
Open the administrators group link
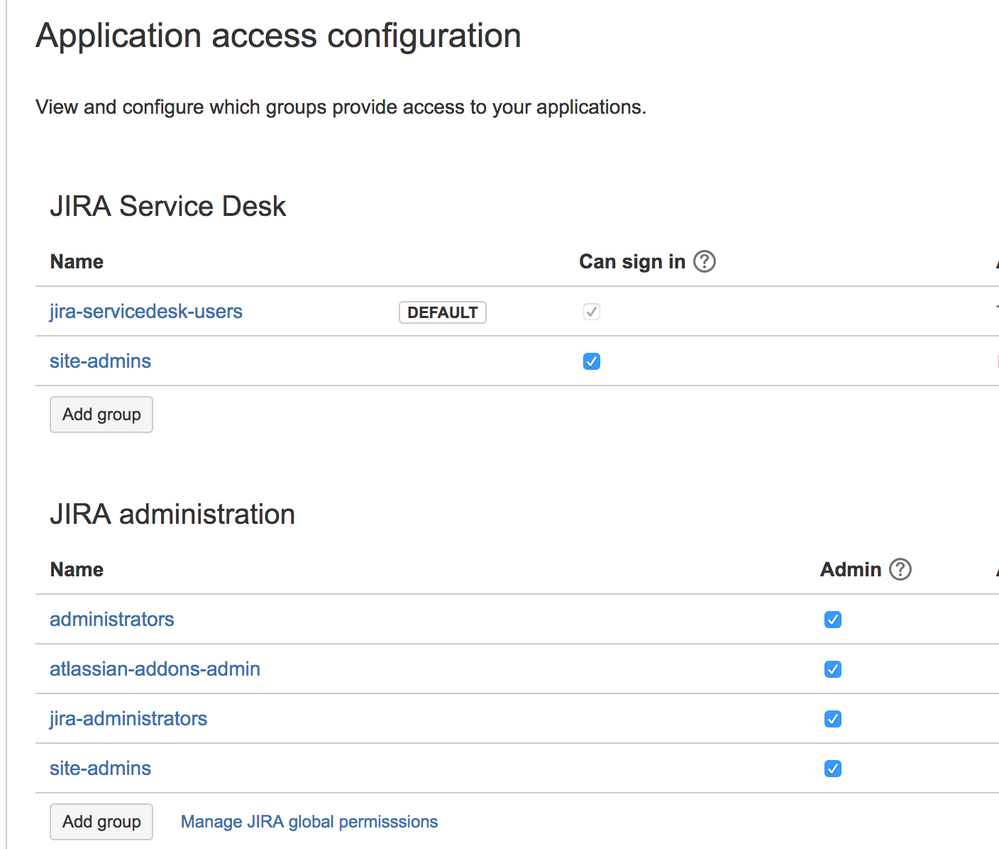pos(111,619)
